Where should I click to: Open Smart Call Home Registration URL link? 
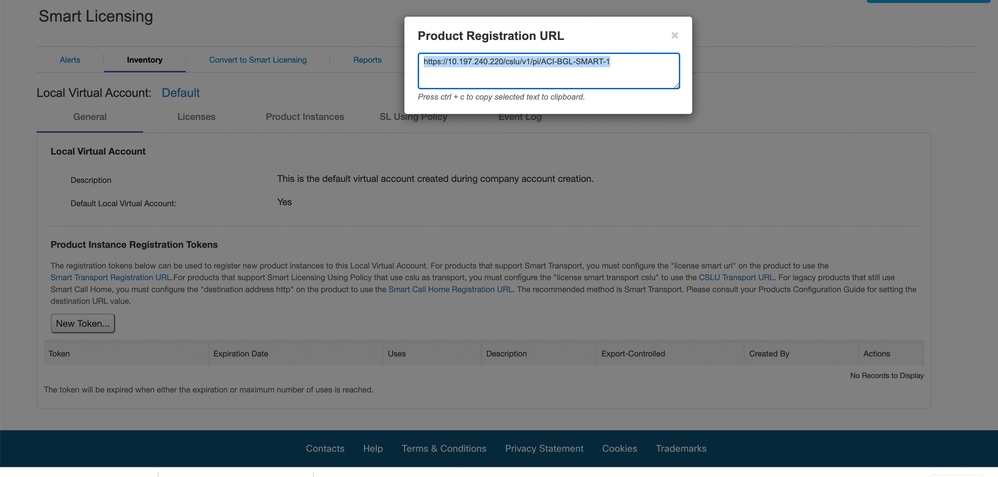pyautogui.click(x=451, y=289)
